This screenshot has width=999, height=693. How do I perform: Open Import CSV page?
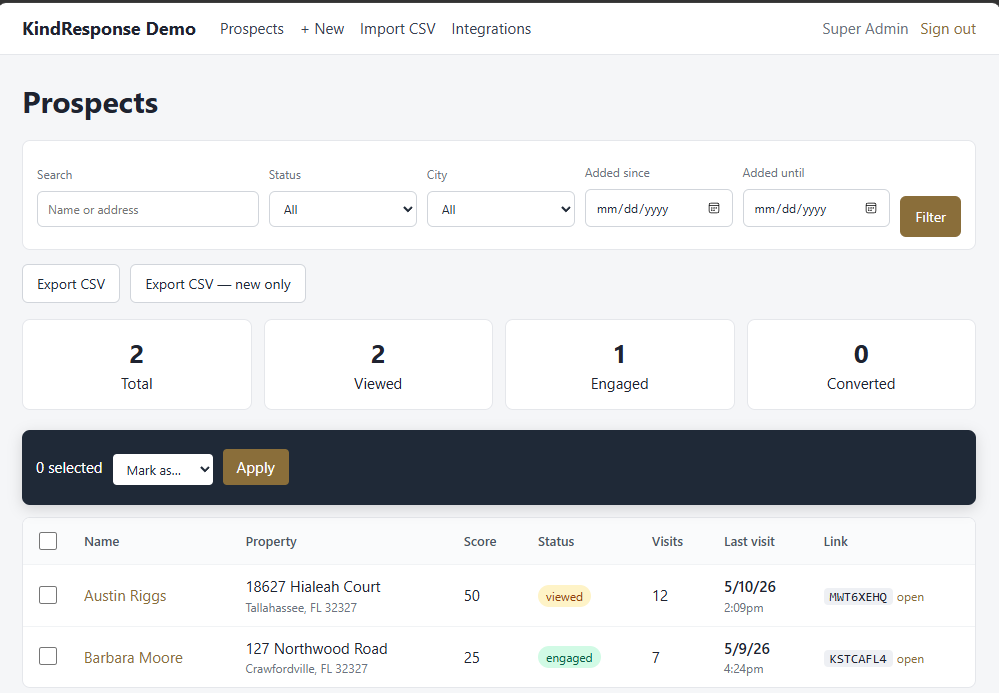tap(398, 29)
